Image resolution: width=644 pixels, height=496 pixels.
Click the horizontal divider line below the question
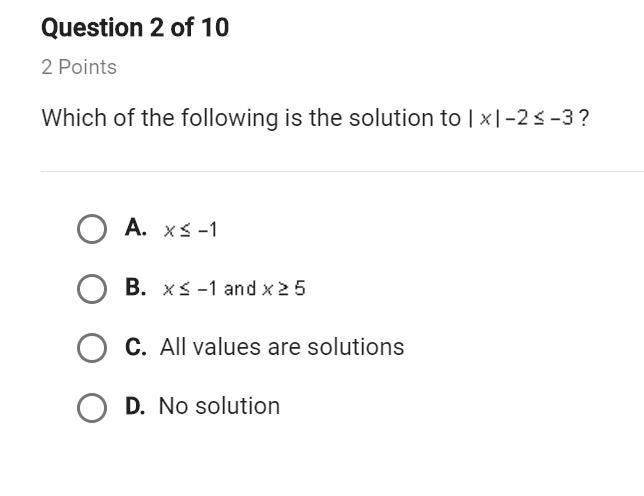[x=342, y=172]
